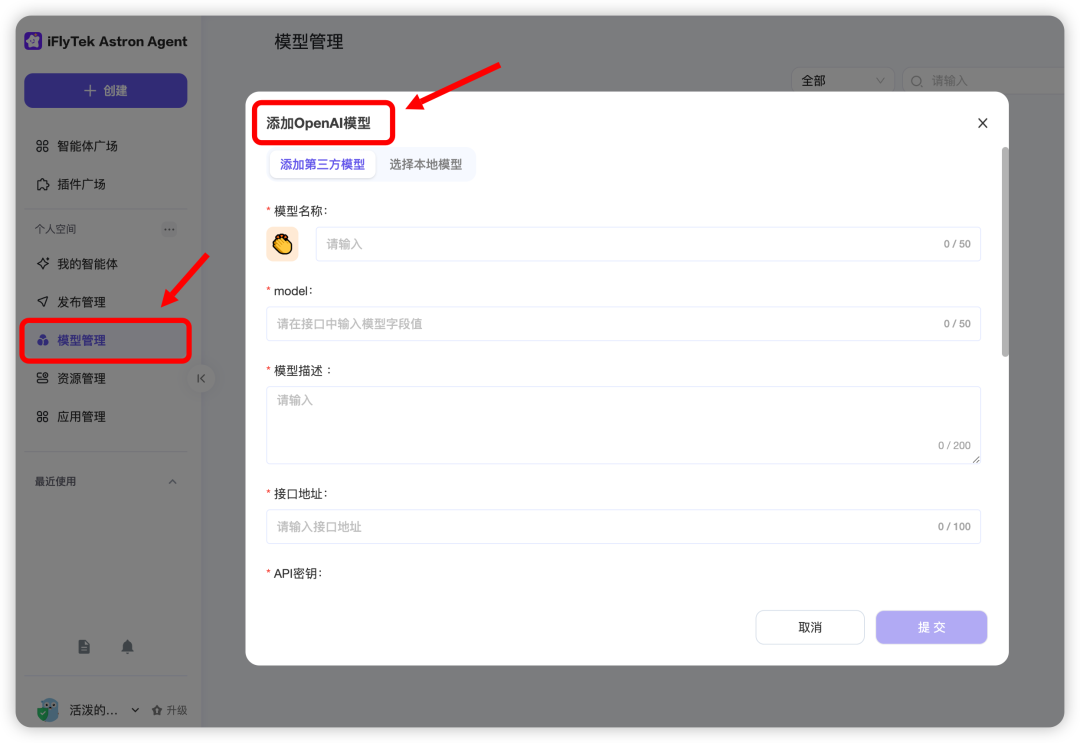The height and width of the screenshot is (743, 1080).
Task: Click the 我的智能体 sparkle icon
Action: (x=43, y=264)
